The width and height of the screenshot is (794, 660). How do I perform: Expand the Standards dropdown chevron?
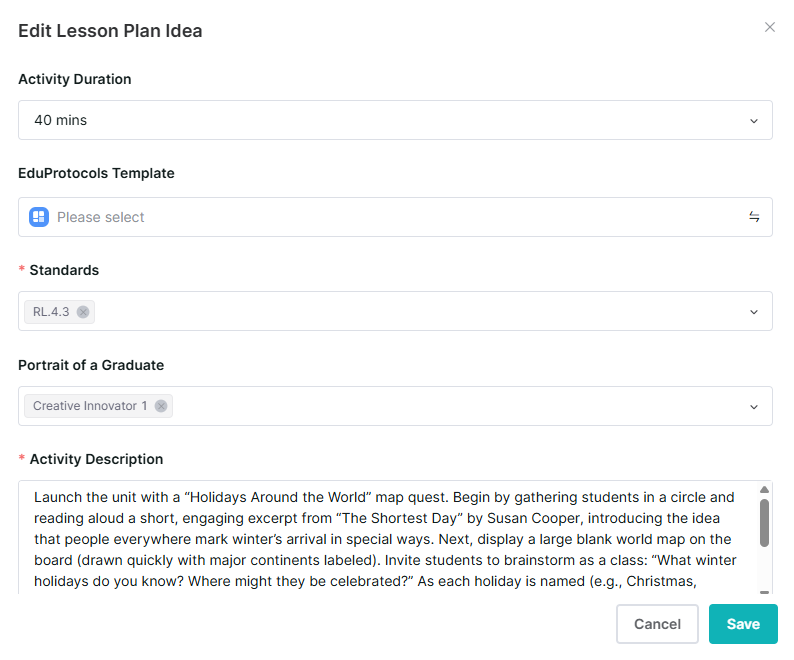pos(754,312)
